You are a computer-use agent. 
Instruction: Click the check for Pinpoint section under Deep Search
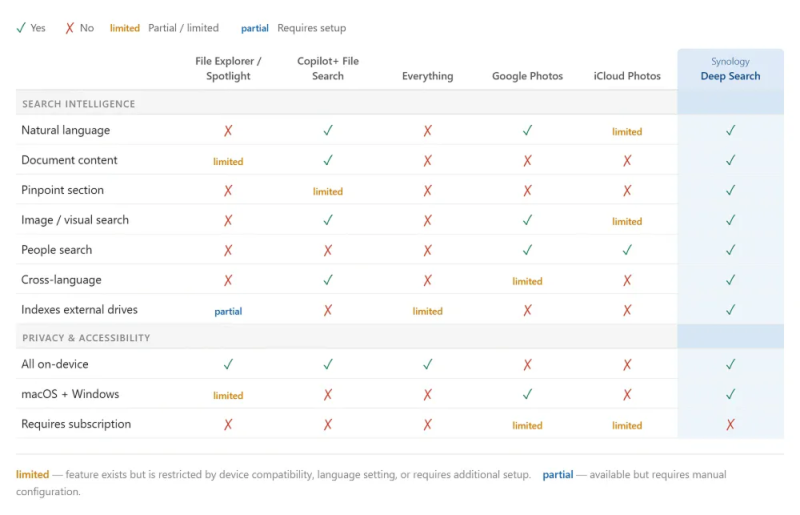(x=731, y=190)
